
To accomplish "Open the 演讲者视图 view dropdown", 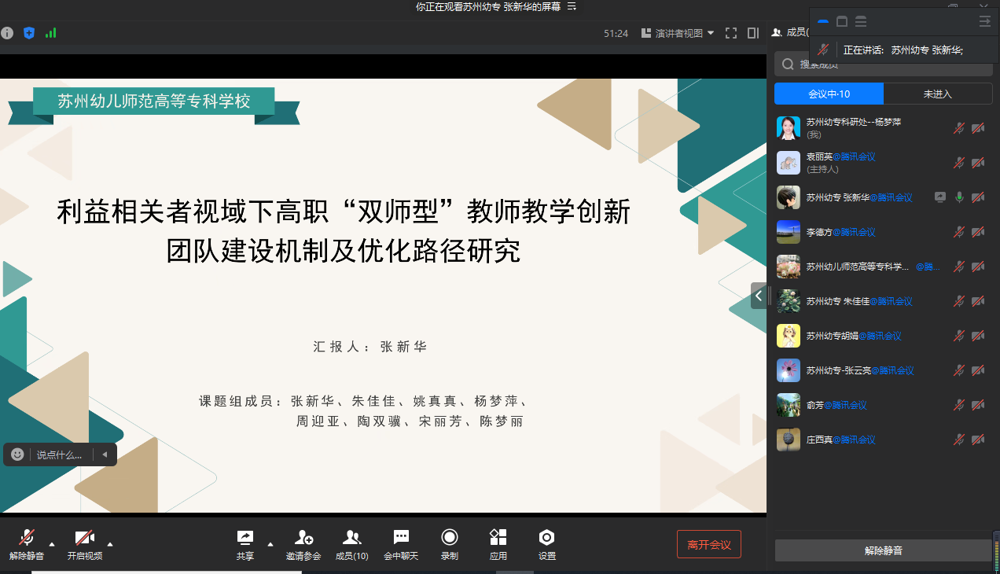I will coord(678,33).
